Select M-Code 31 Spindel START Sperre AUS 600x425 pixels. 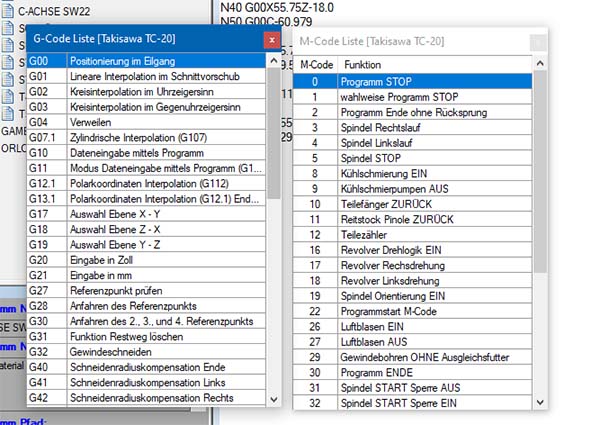[412, 388]
